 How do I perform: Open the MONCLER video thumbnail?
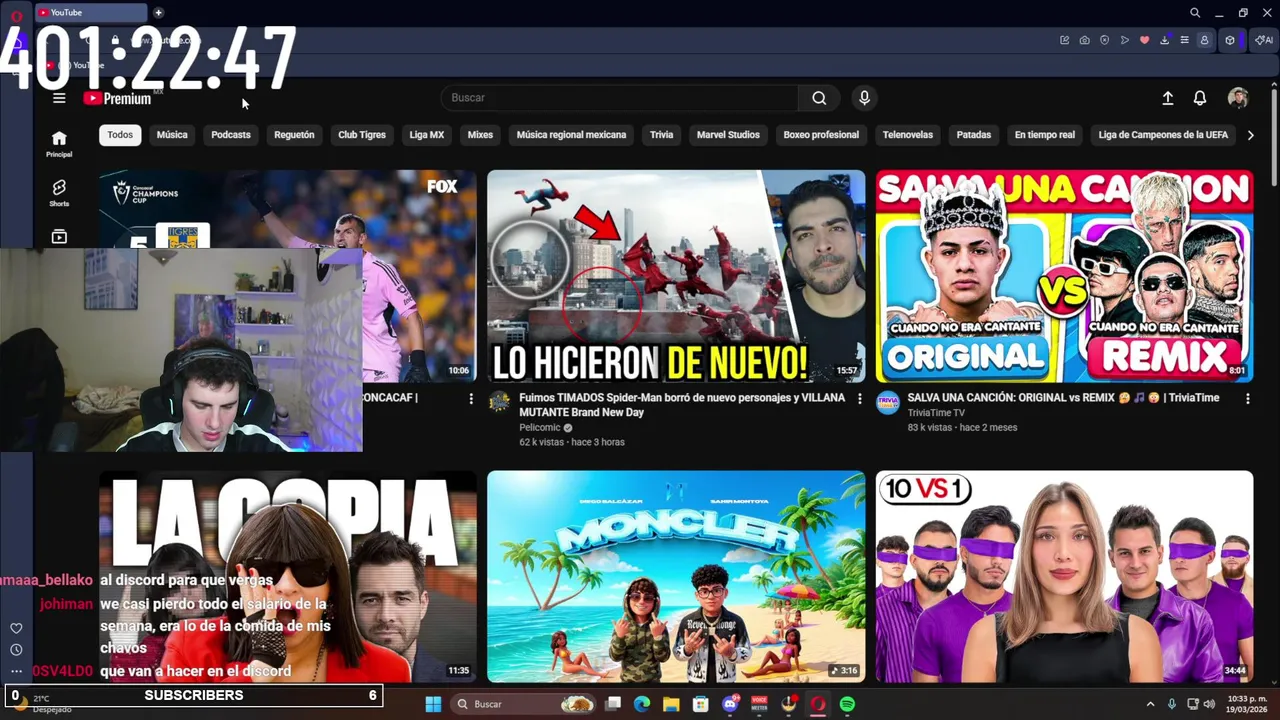(676, 577)
